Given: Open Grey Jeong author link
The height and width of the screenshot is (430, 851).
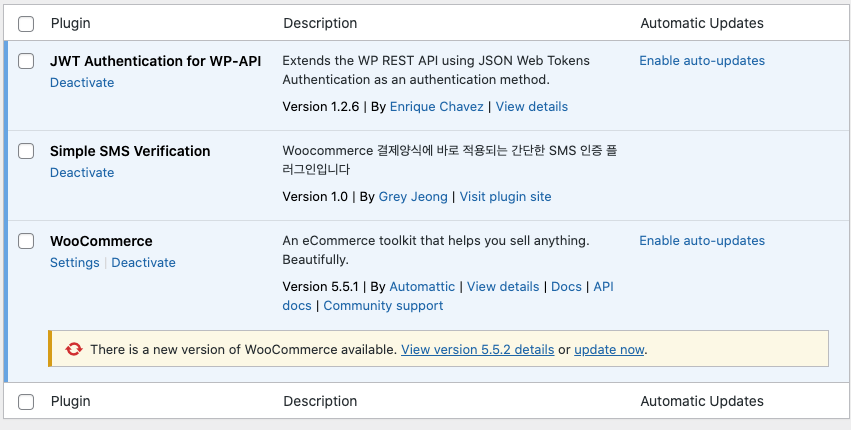Looking at the screenshot, I should [413, 197].
